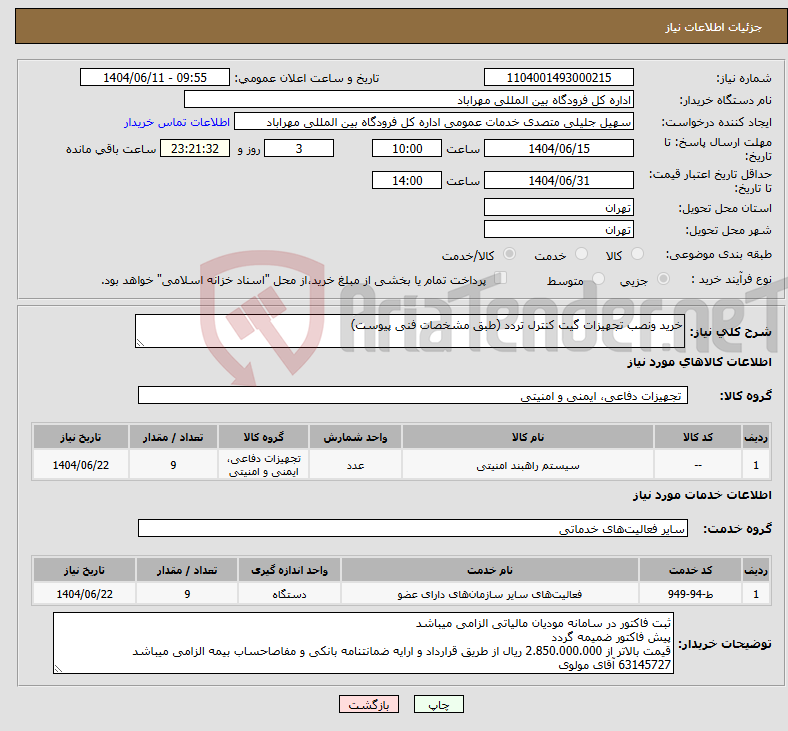Click the need number field 1104001493000215
The image size is (788, 731).
558,78
